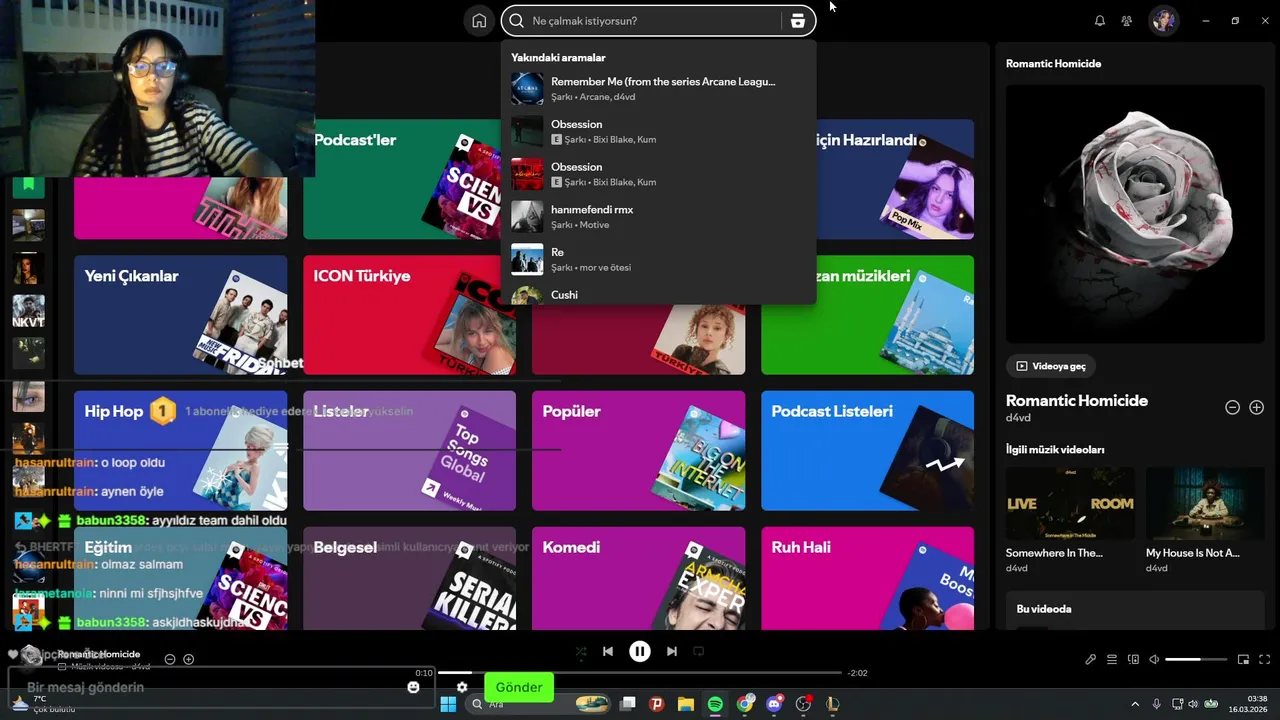Toggle the repeat button in player bar

pos(699,651)
